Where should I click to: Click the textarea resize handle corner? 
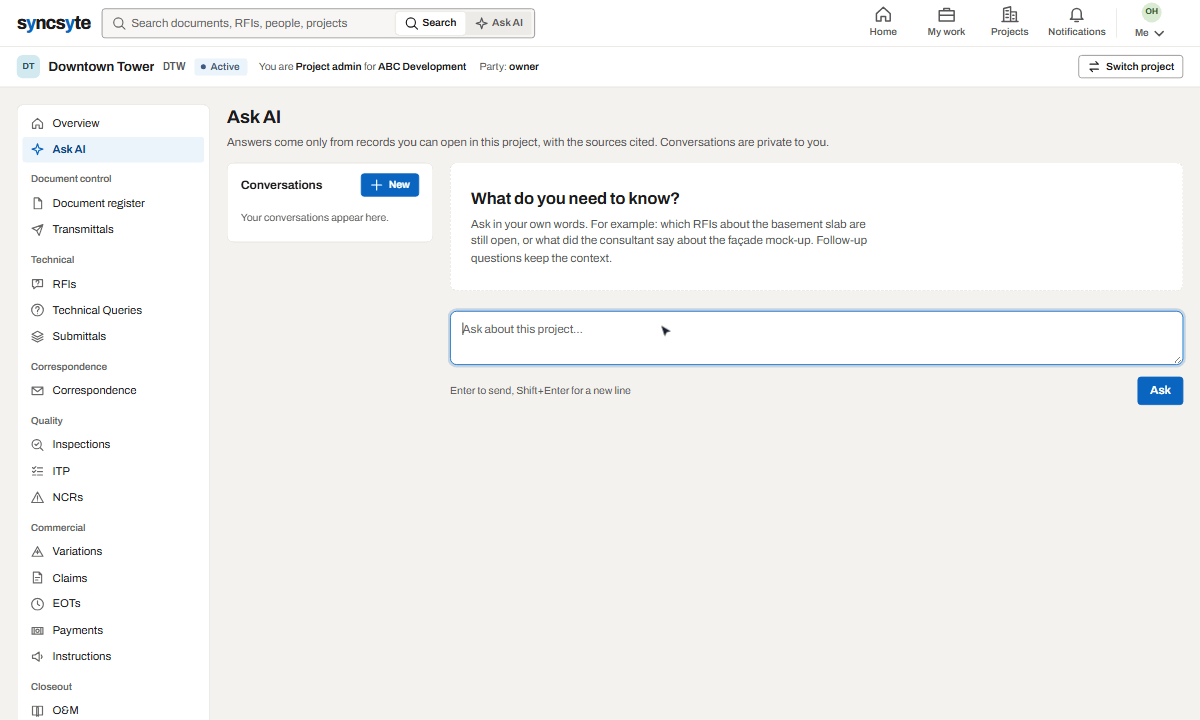[x=1177, y=359]
